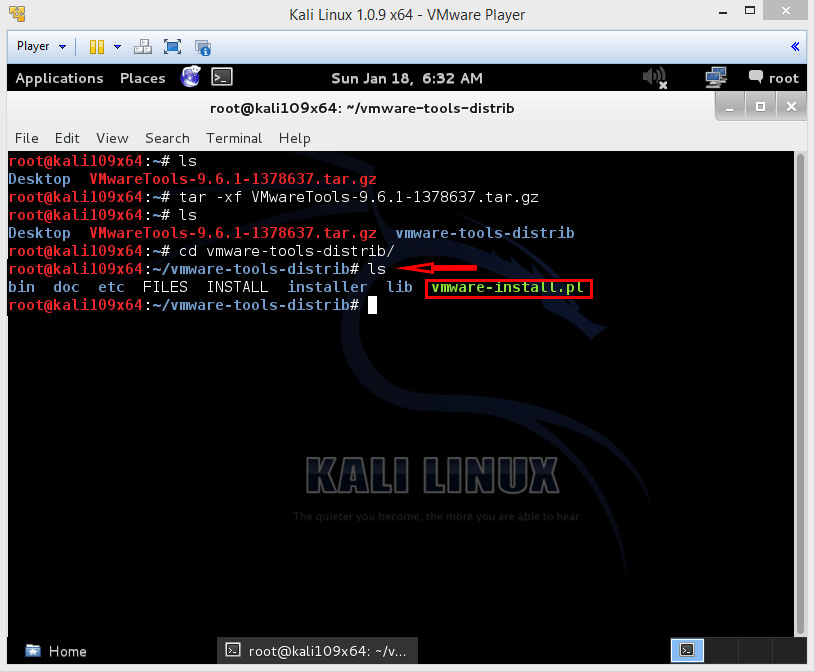The height and width of the screenshot is (672, 815).
Task: Launch Iceweasel browser from top panel
Action: (x=191, y=77)
